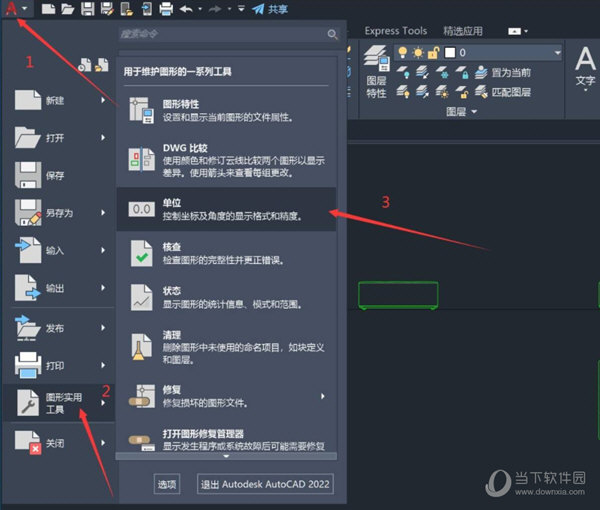Expand the Recover (修复) submenu arrow

pos(323,396)
